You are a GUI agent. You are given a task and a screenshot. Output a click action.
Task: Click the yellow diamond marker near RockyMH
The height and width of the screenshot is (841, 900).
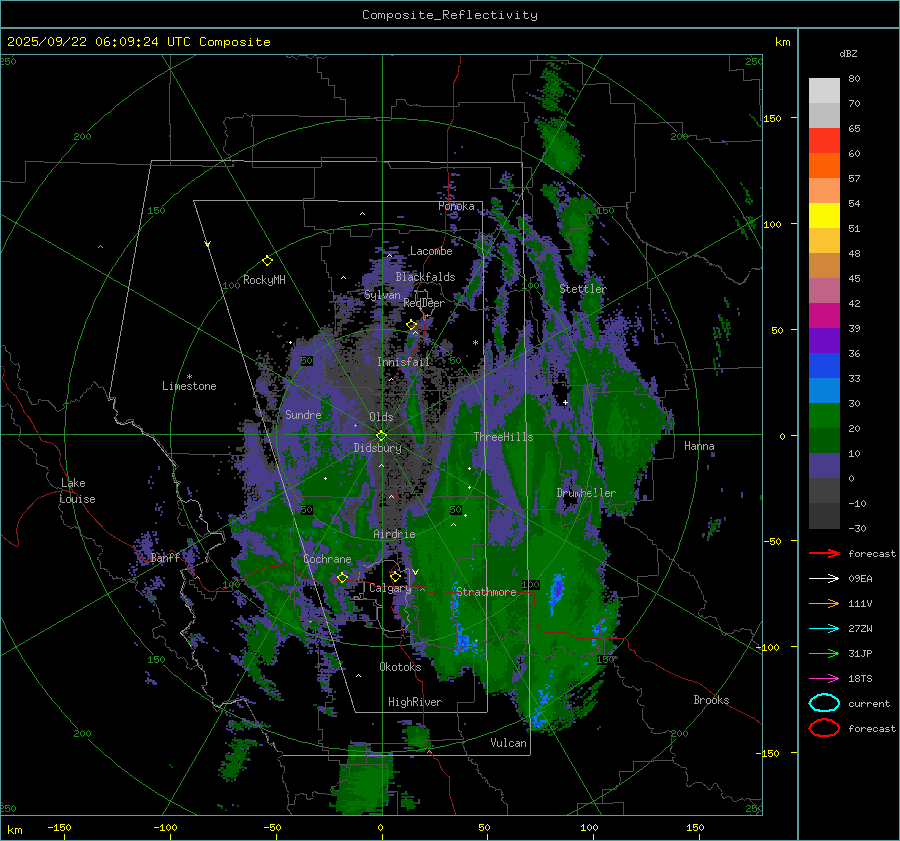tap(267, 260)
